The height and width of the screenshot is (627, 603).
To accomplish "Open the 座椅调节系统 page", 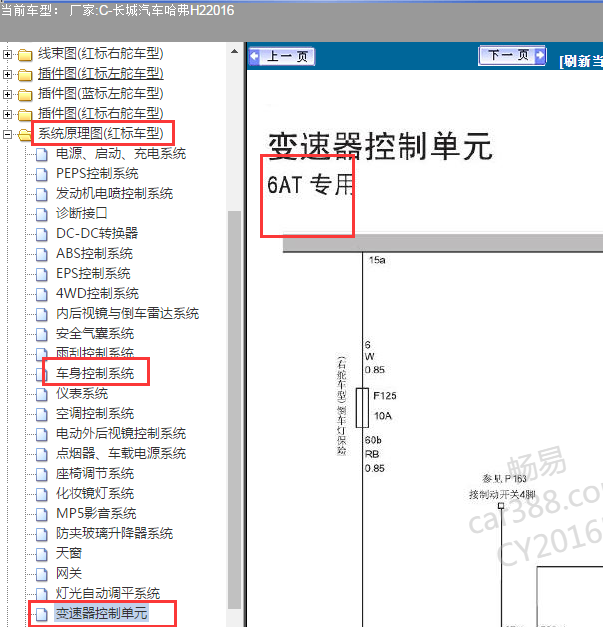I will 95,473.
